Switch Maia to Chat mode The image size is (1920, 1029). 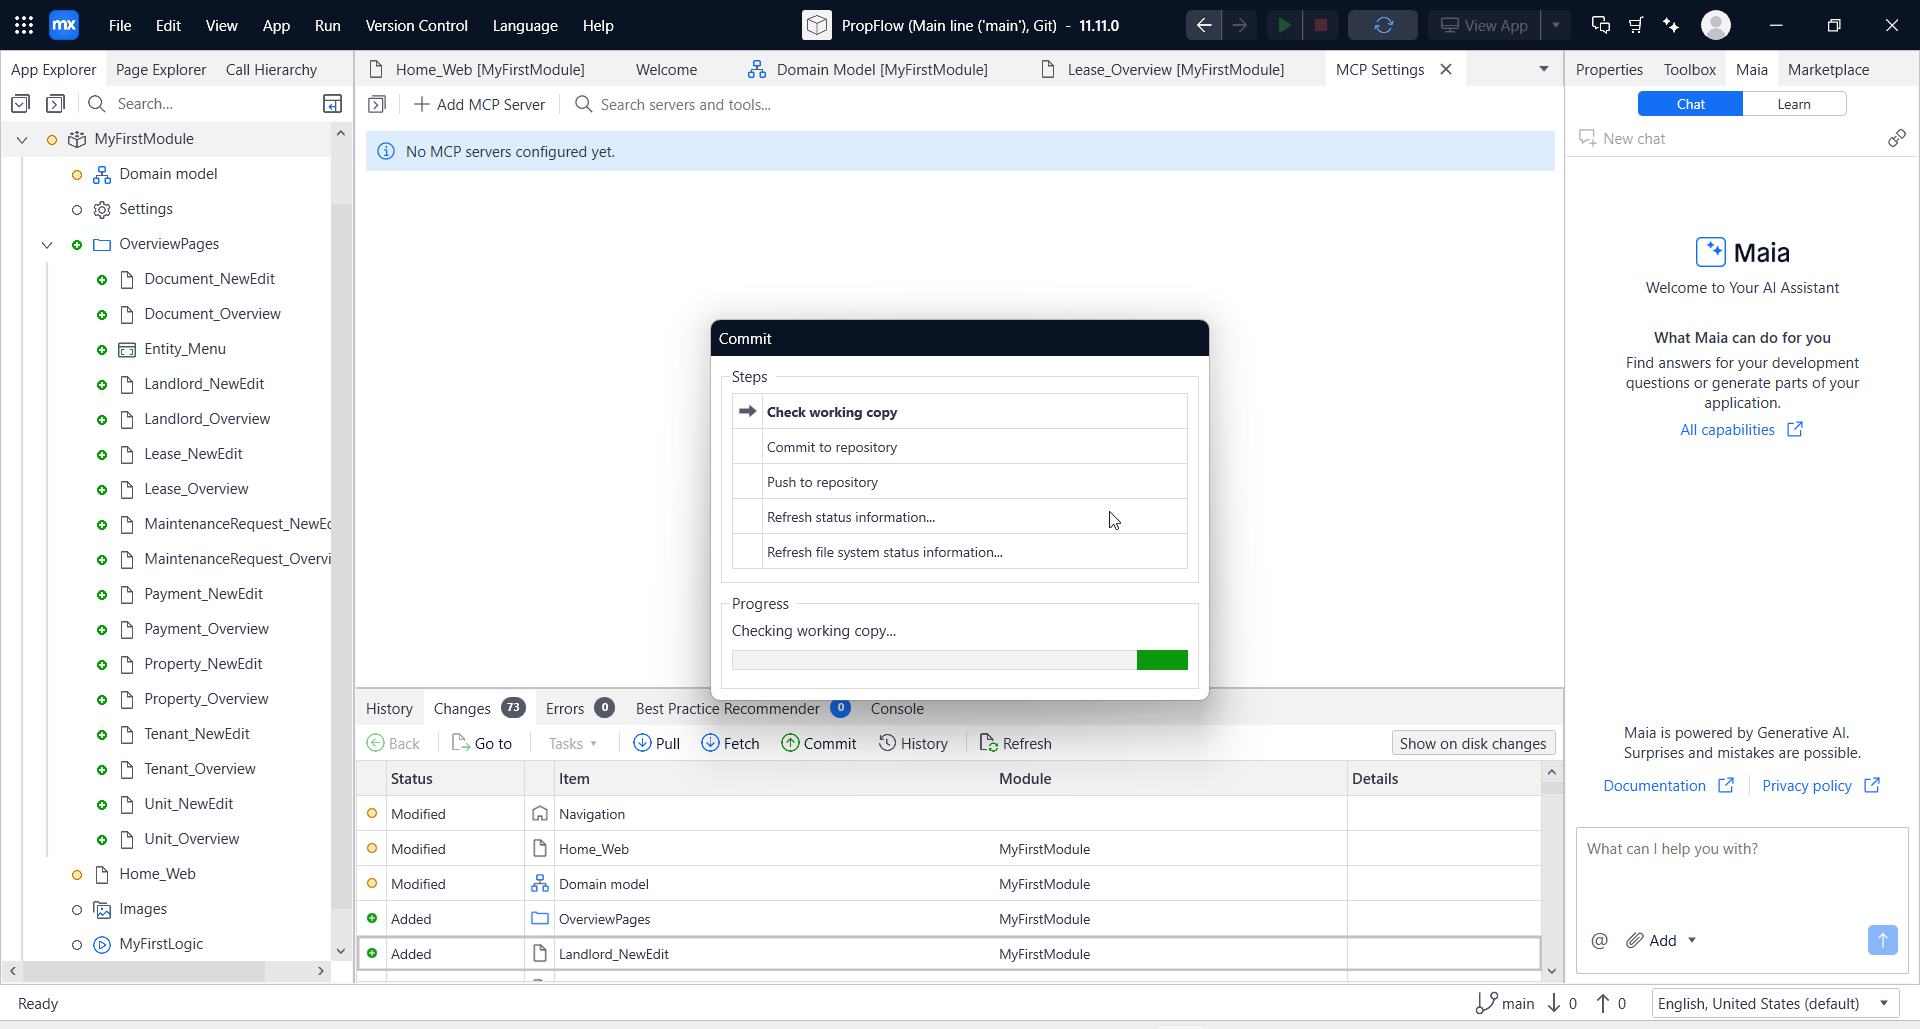pyautogui.click(x=1690, y=104)
